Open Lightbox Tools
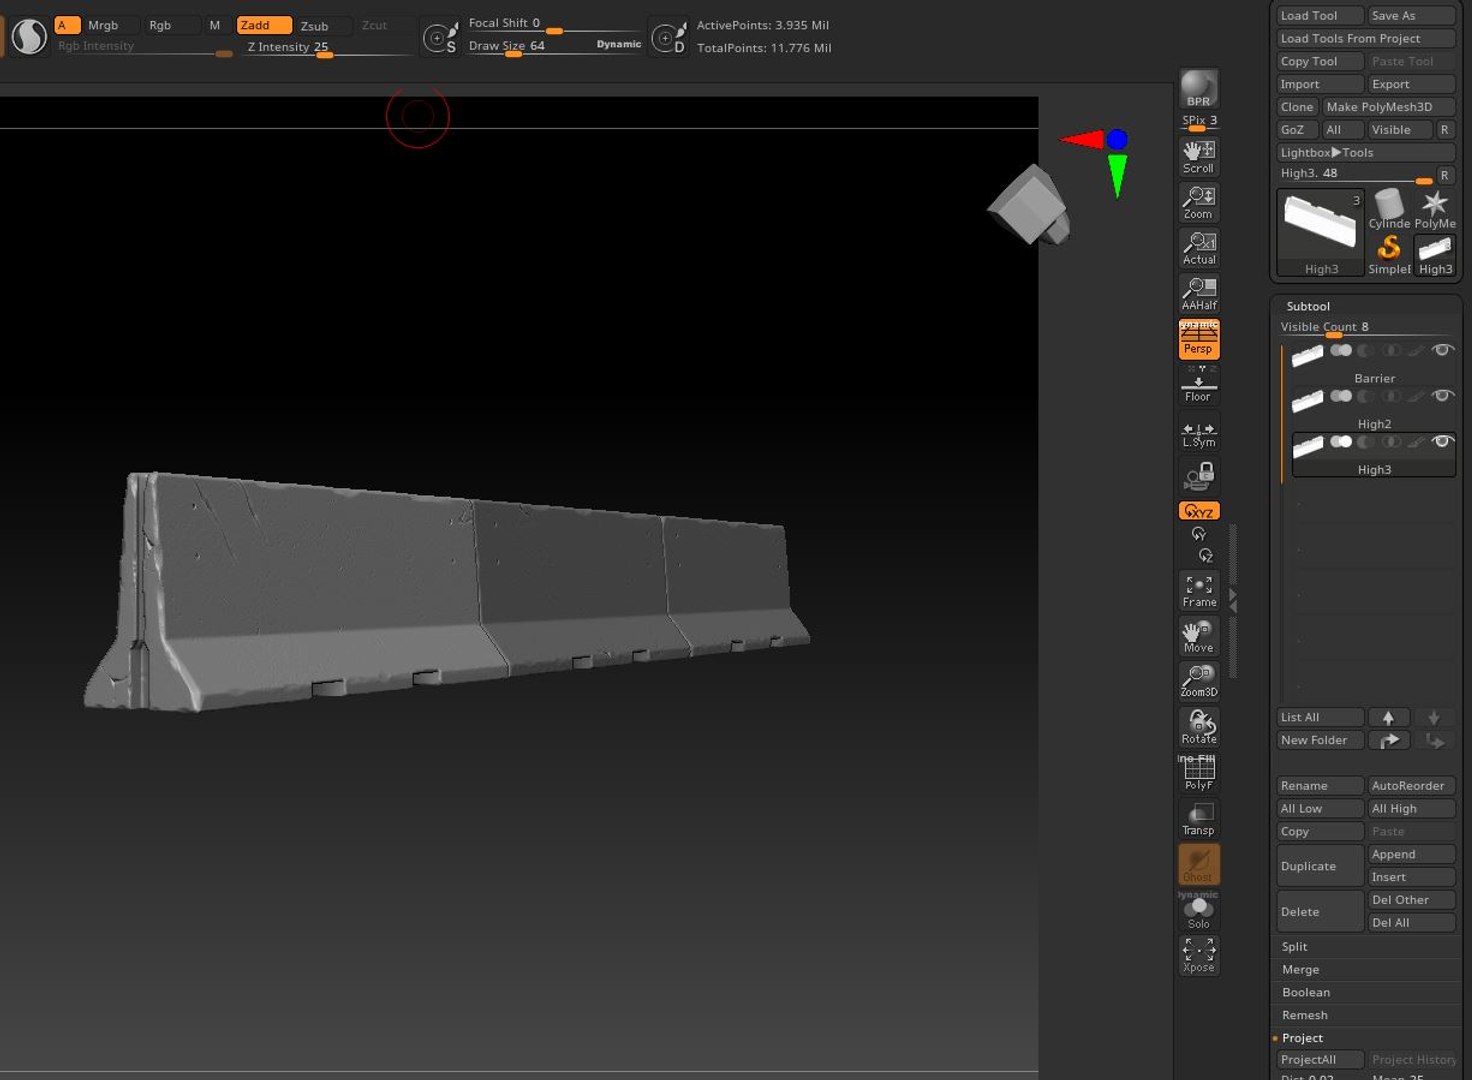 coord(1365,152)
